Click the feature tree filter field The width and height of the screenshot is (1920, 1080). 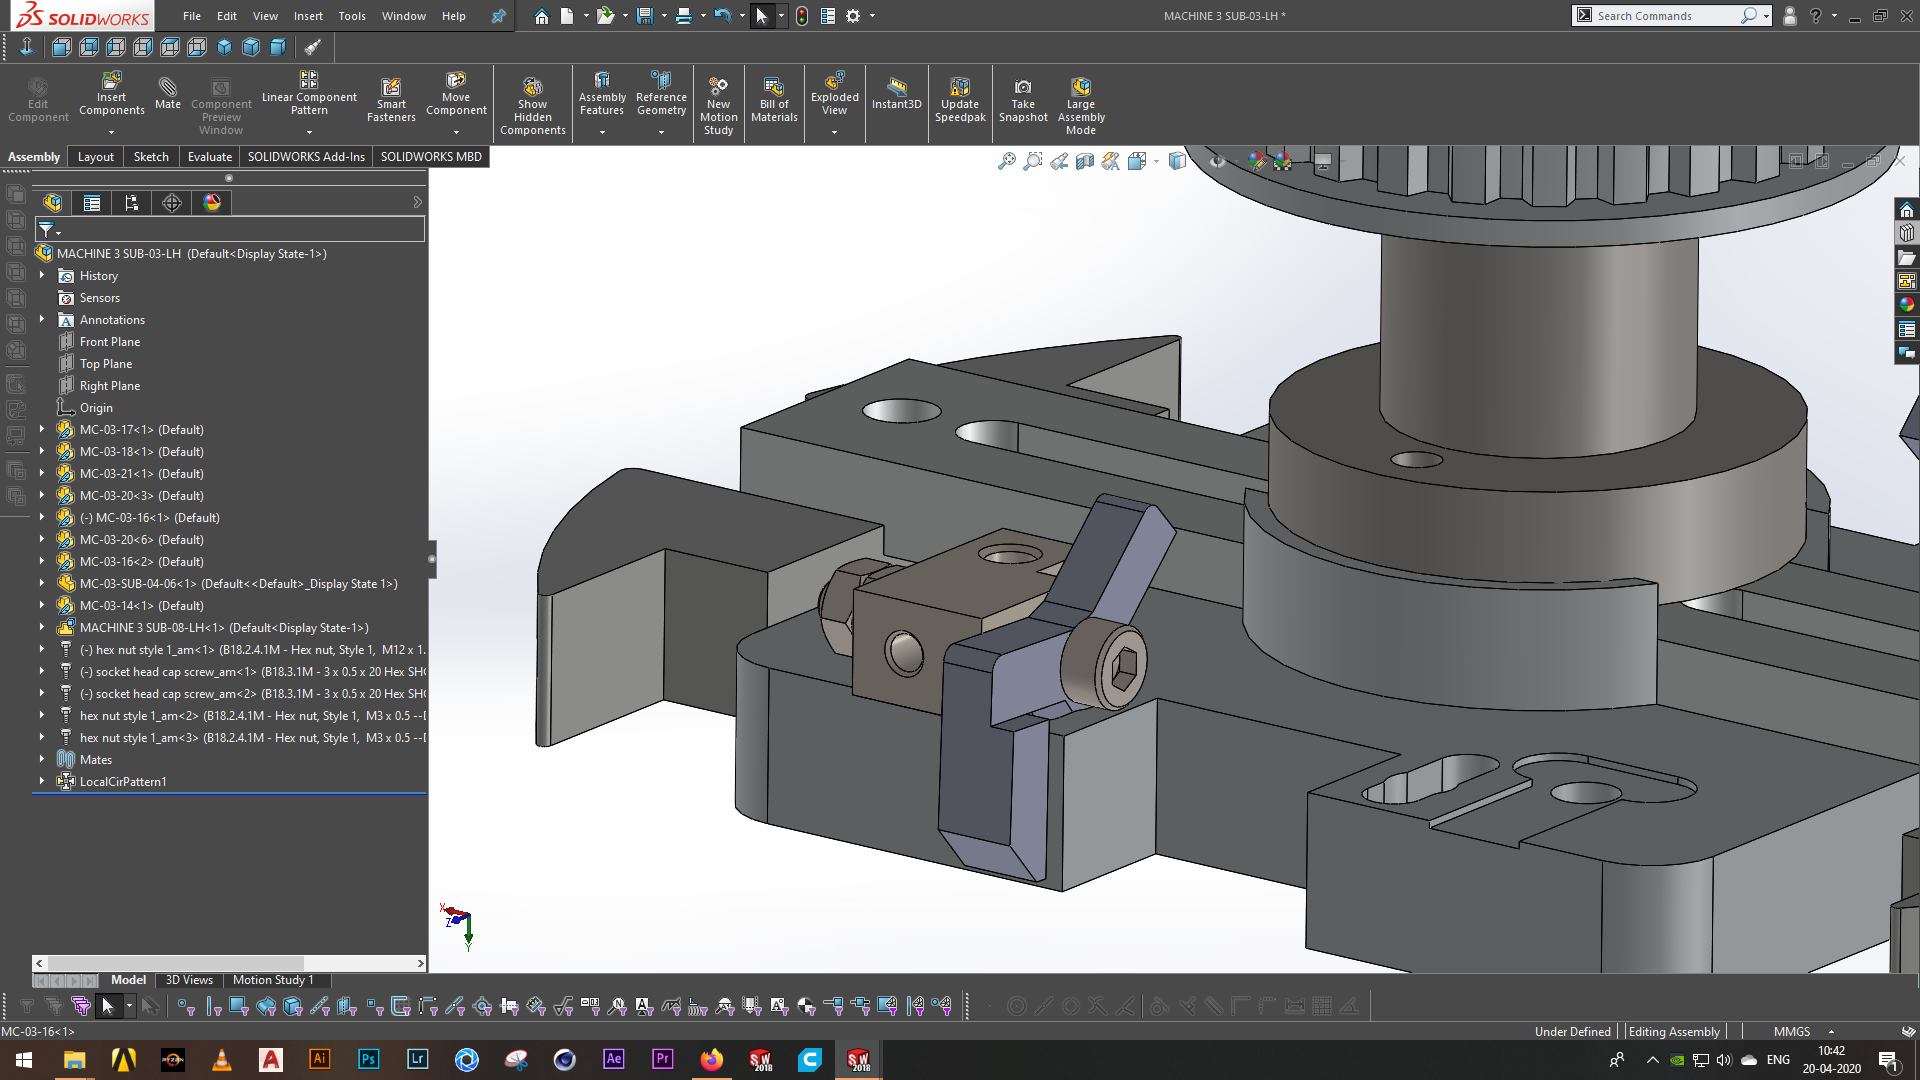coord(231,230)
